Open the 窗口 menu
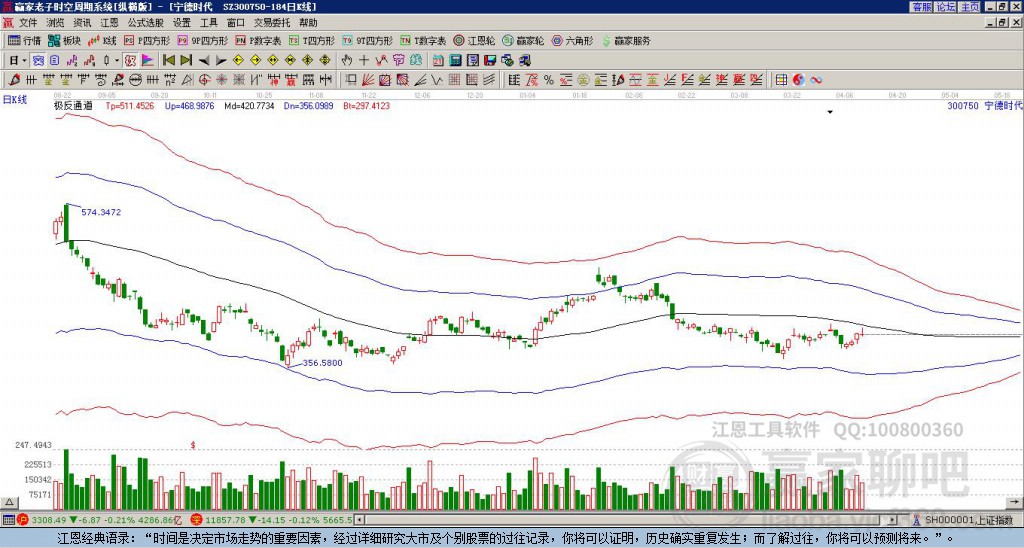 [x=236, y=23]
